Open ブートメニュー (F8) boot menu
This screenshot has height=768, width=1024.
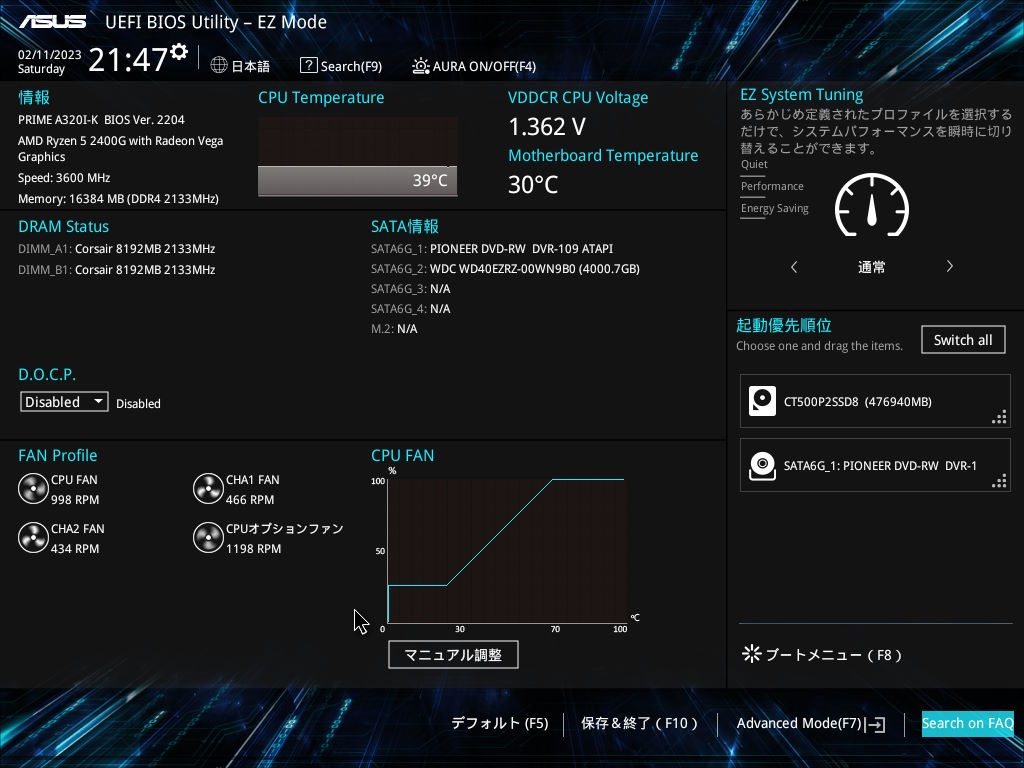(822, 654)
